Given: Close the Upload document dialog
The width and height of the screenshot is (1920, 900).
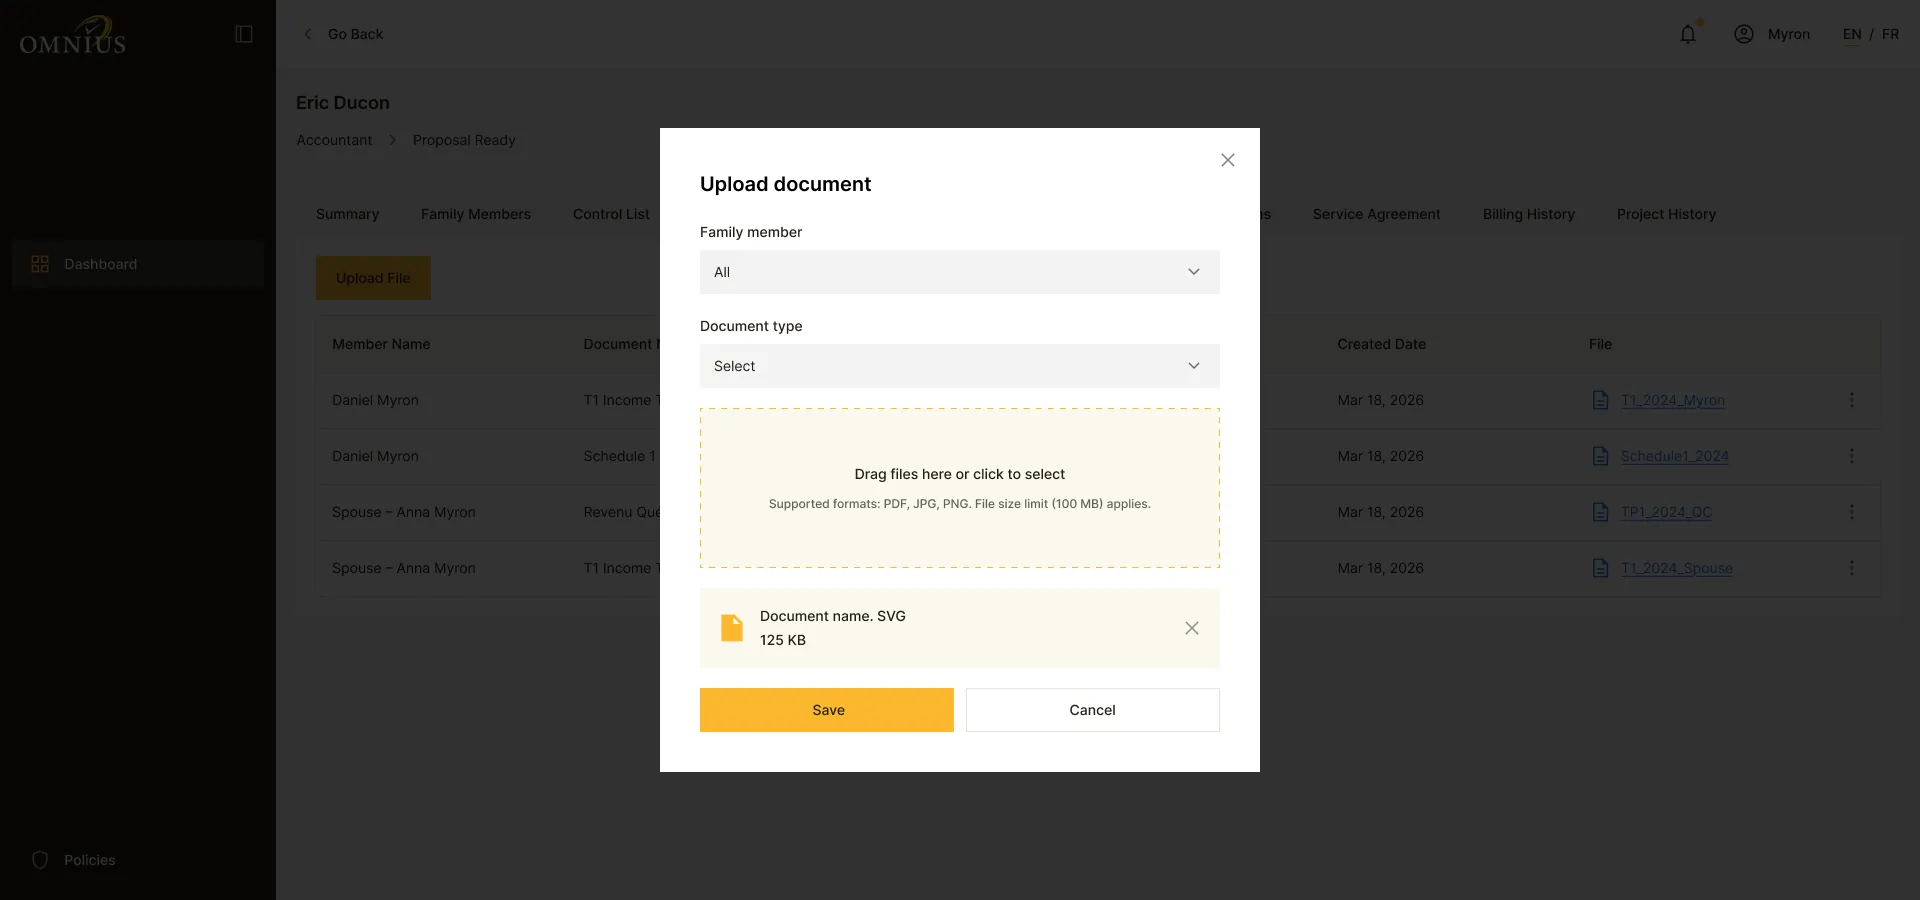Looking at the screenshot, I should click(x=1228, y=160).
